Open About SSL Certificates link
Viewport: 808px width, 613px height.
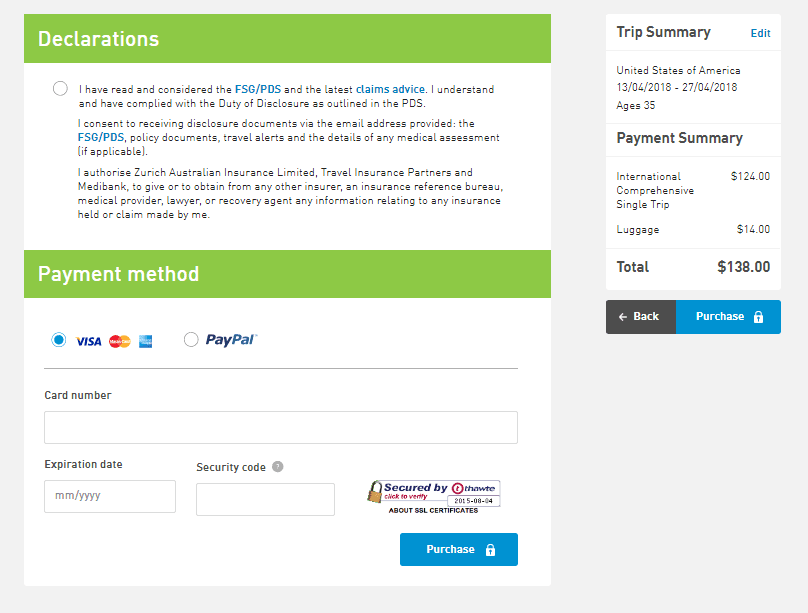click(433, 510)
